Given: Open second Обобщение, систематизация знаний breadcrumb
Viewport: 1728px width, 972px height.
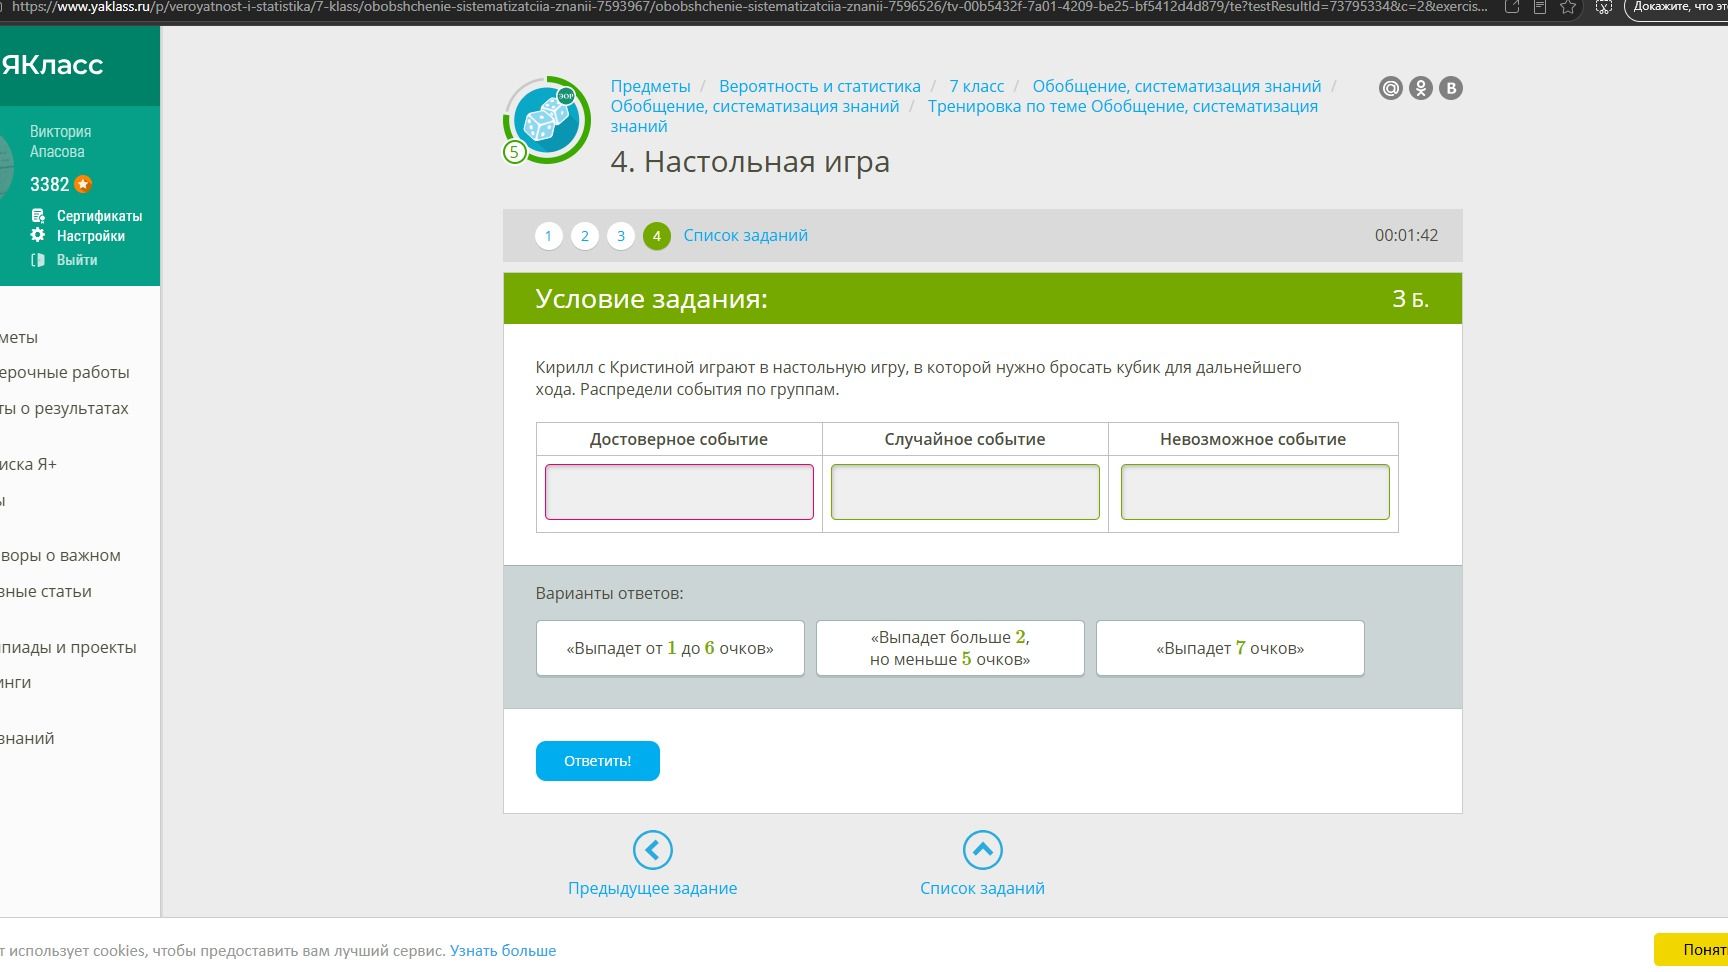Looking at the screenshot, I should click(755, 106).
